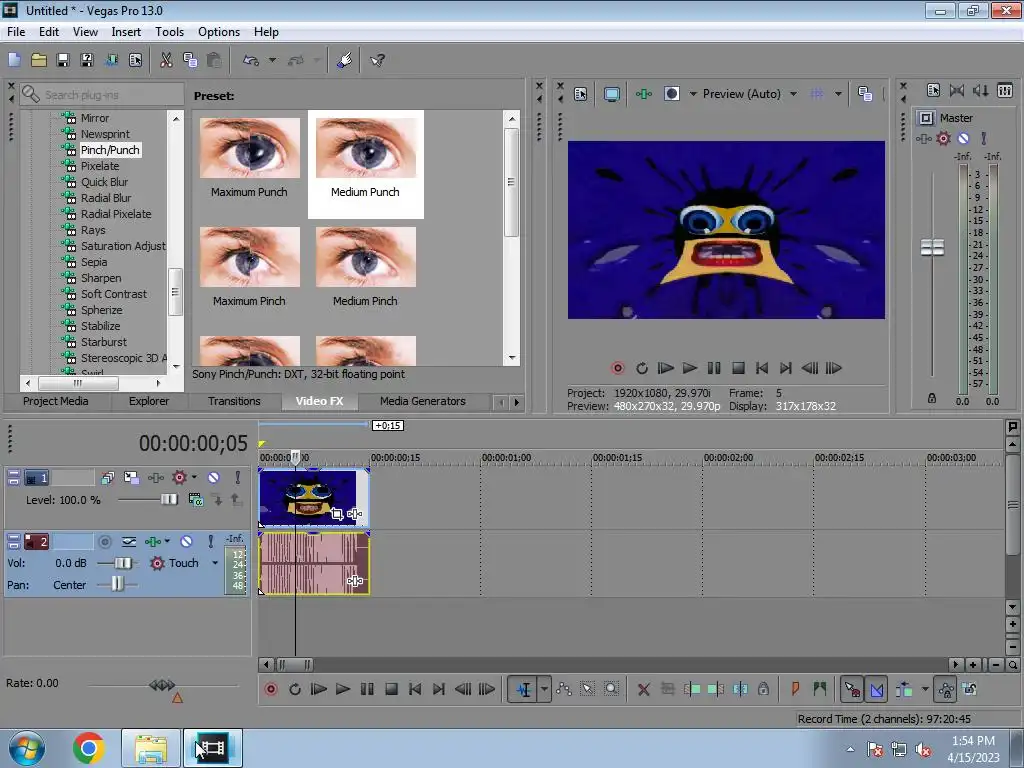Arm audio track 2 for record
Viewport: 1024px width, 768px height.
coord(104,541)
